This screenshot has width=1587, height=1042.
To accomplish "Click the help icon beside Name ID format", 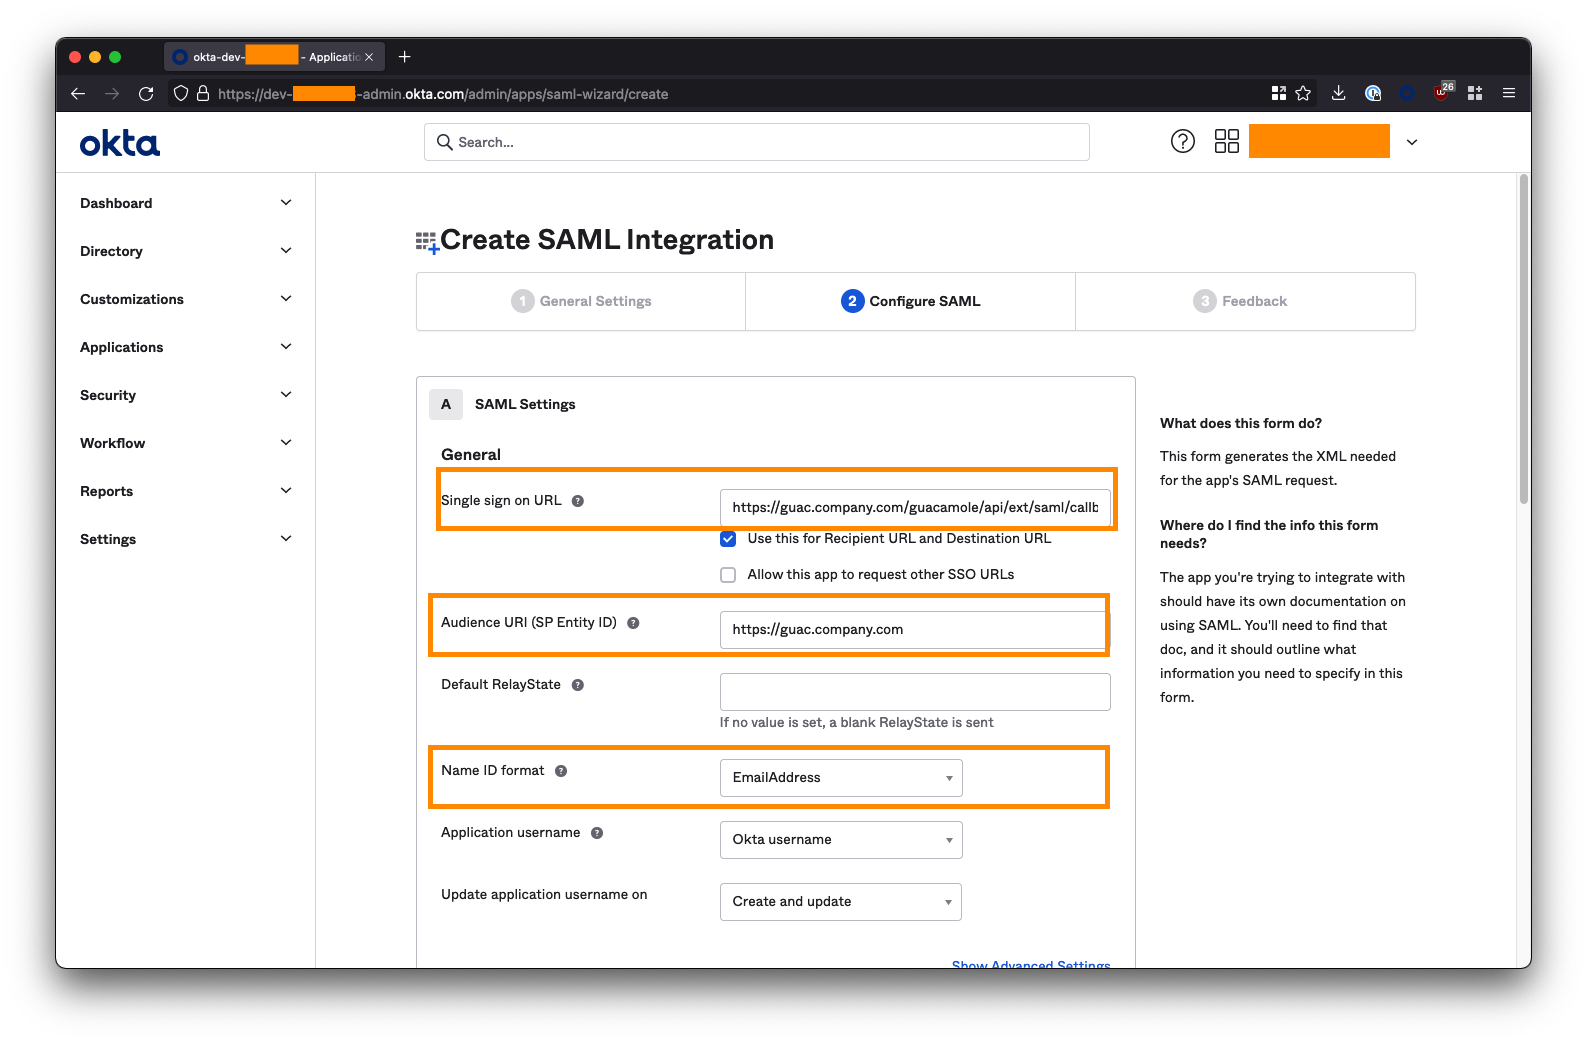I will coord(561,771).
